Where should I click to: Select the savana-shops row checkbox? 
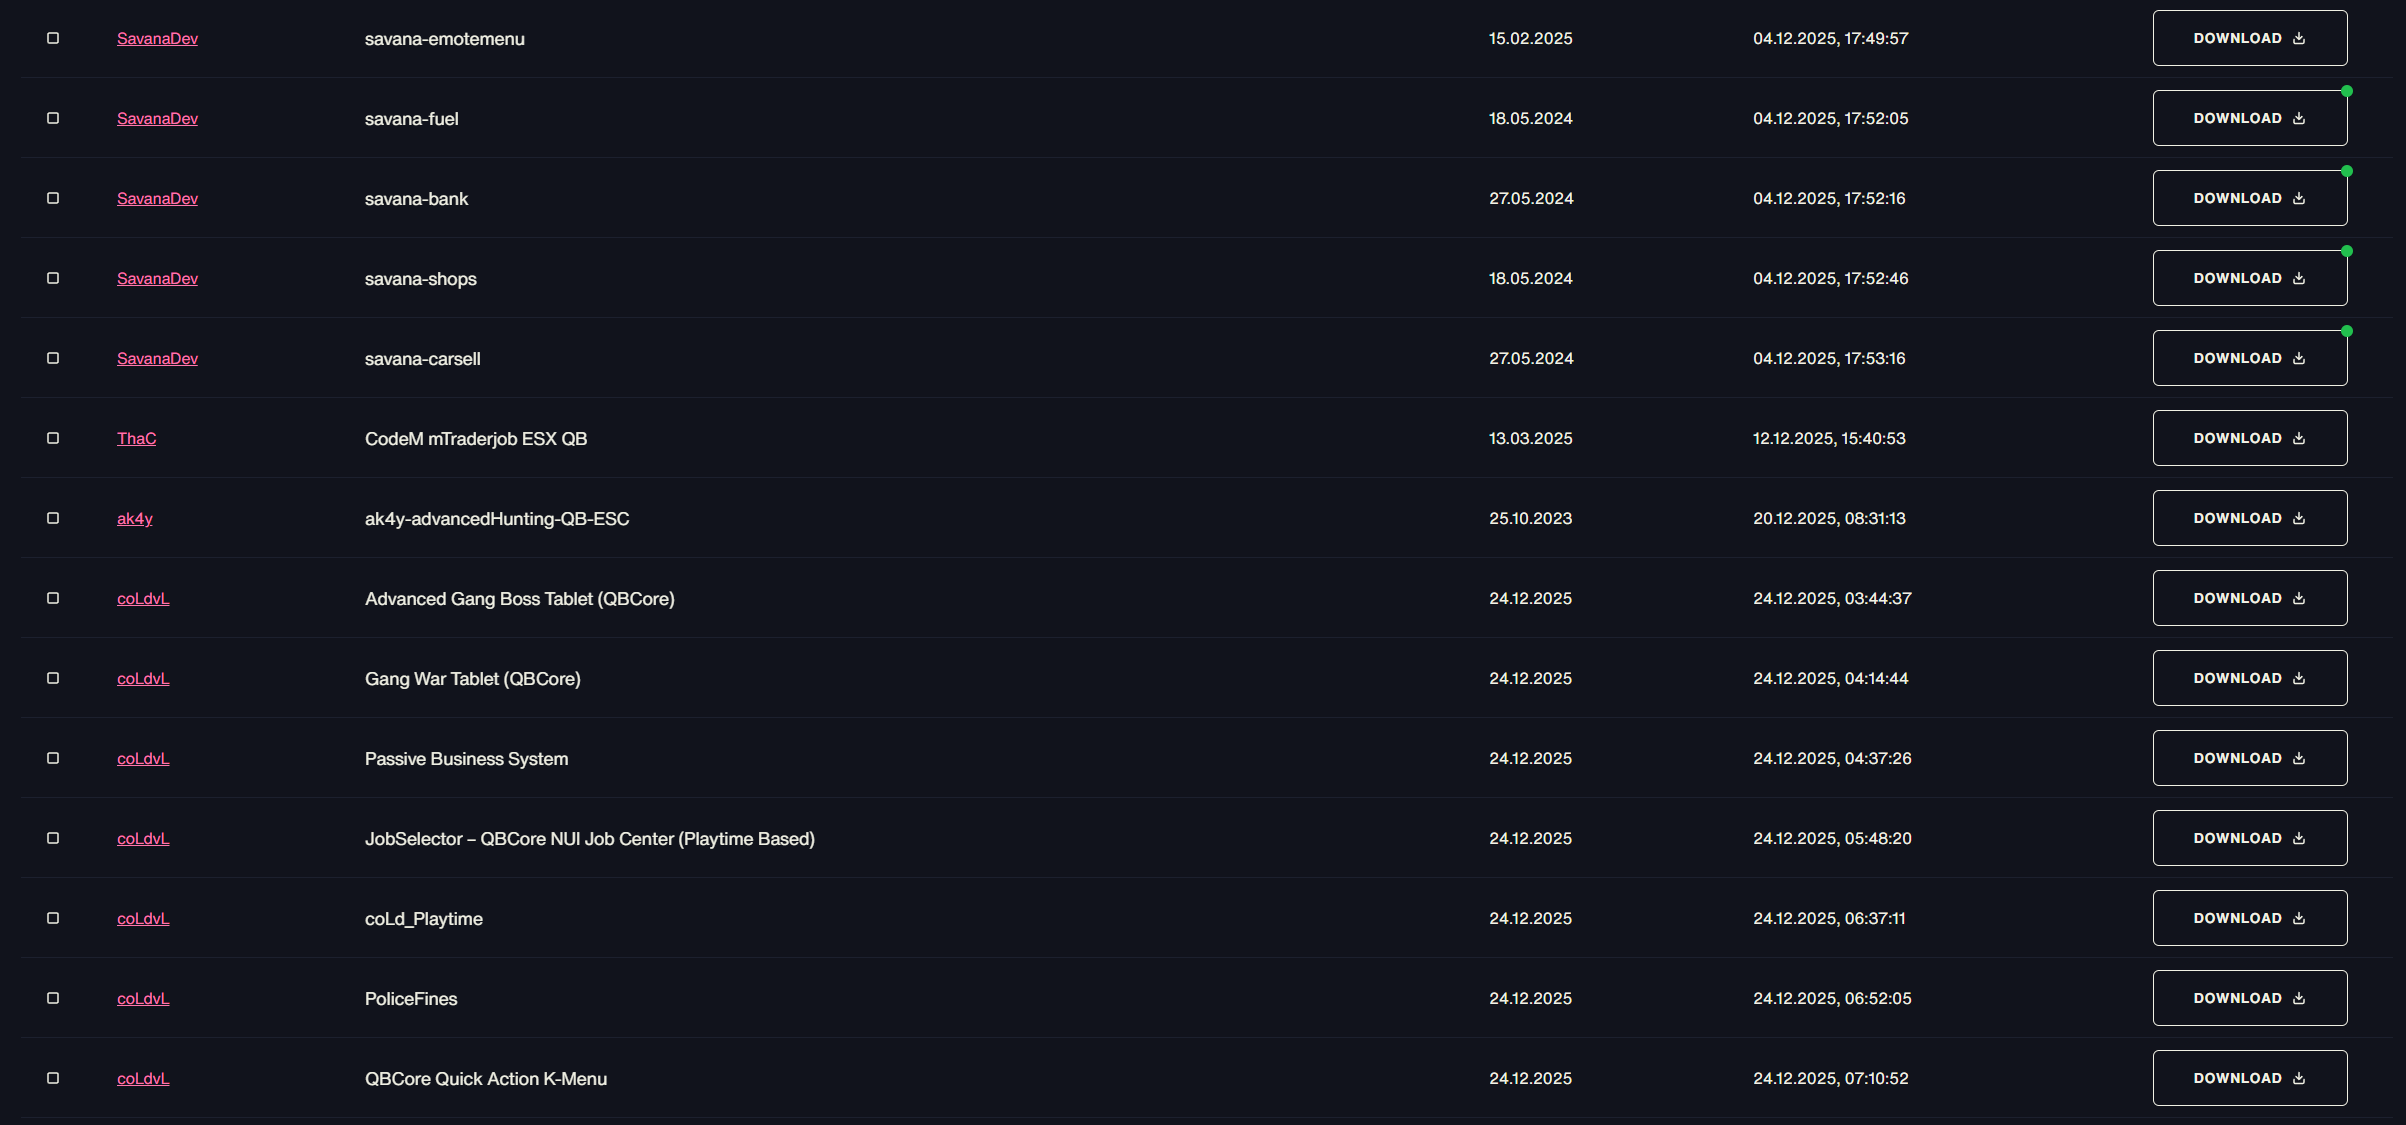pos(53,278)
